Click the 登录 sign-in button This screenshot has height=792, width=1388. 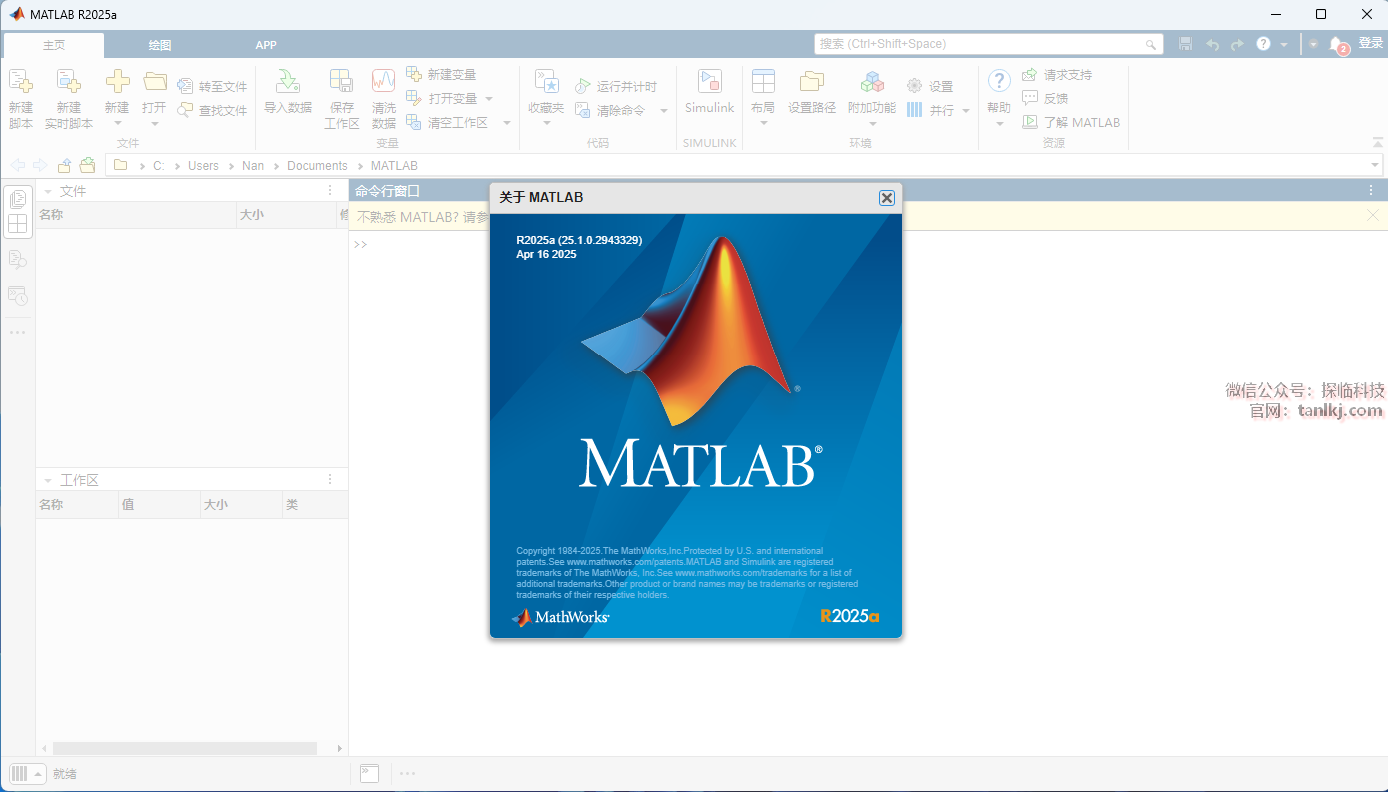pyautogui.click(x=1370, y=44)
